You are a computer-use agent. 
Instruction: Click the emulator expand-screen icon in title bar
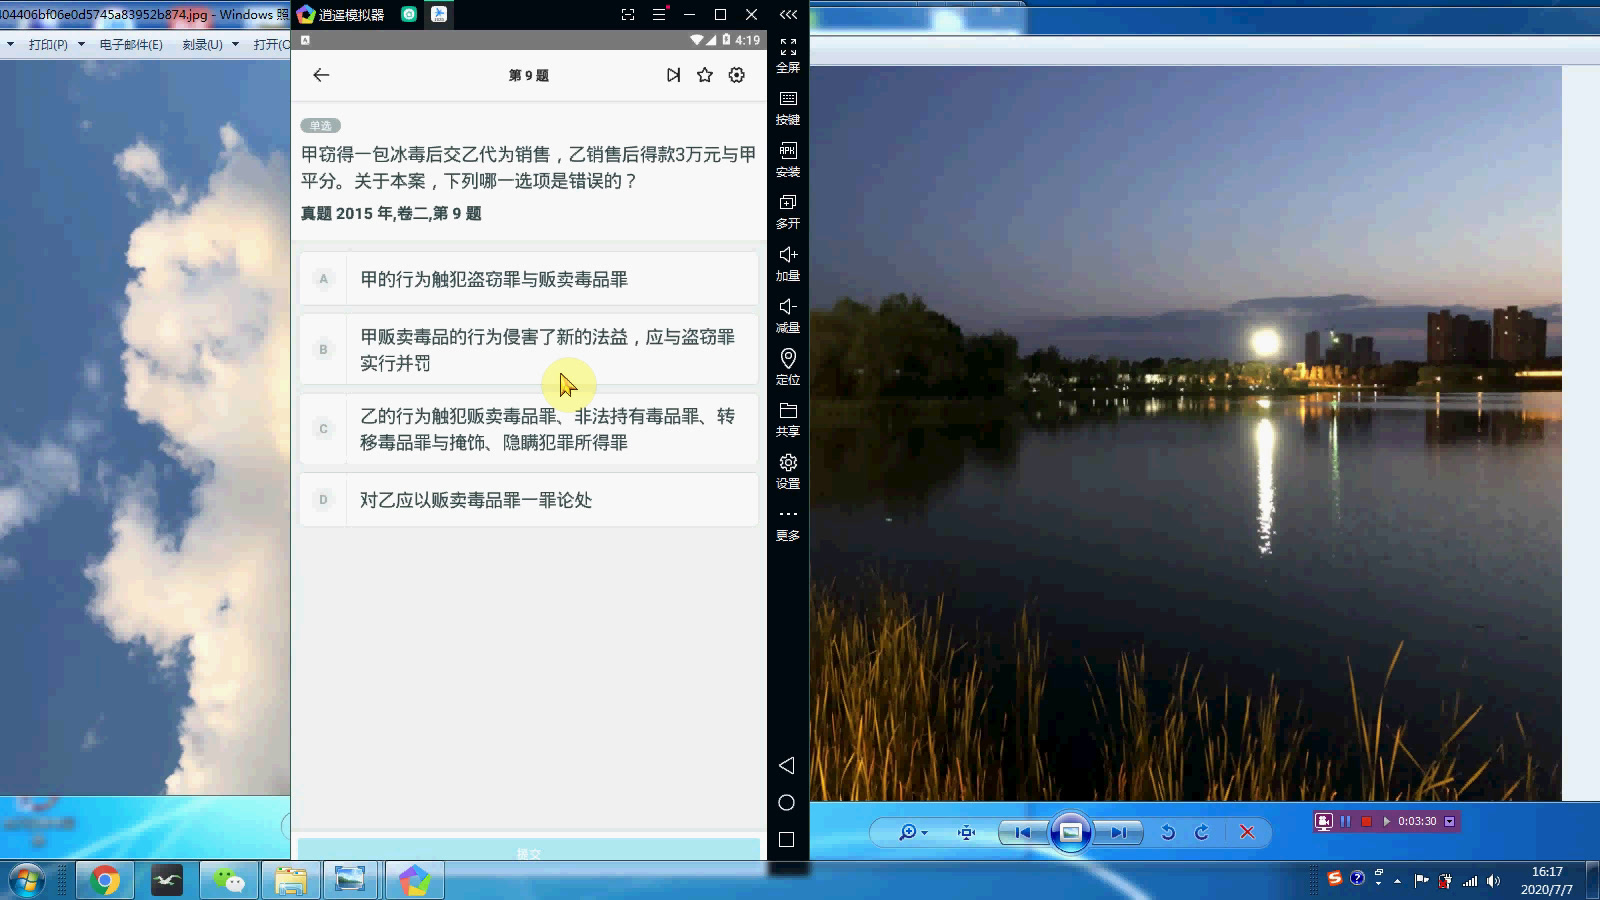628,14
